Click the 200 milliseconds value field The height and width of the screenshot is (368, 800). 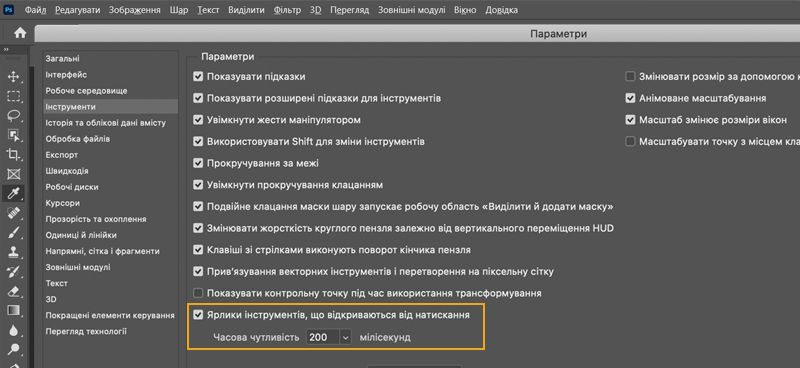pyautogui.click(x=323, y=337)
